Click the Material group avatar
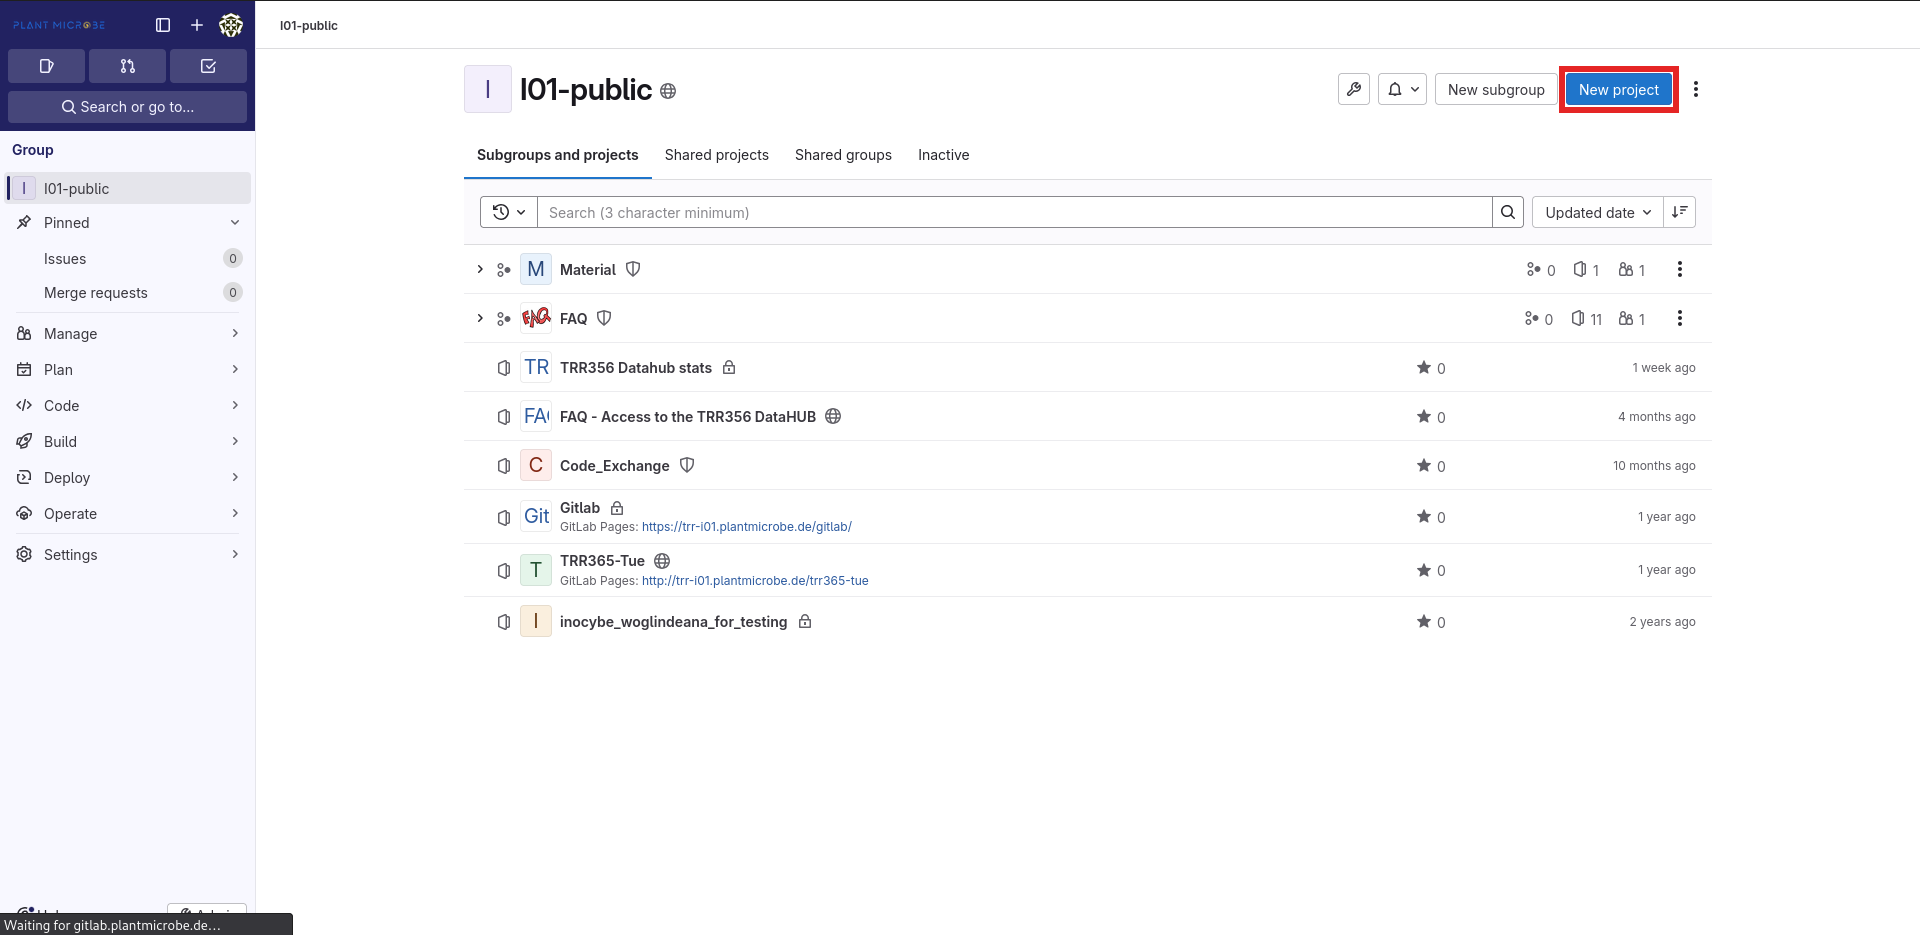Image resolution: width=1920 pixels, height=935 pixels. [536, 269]
